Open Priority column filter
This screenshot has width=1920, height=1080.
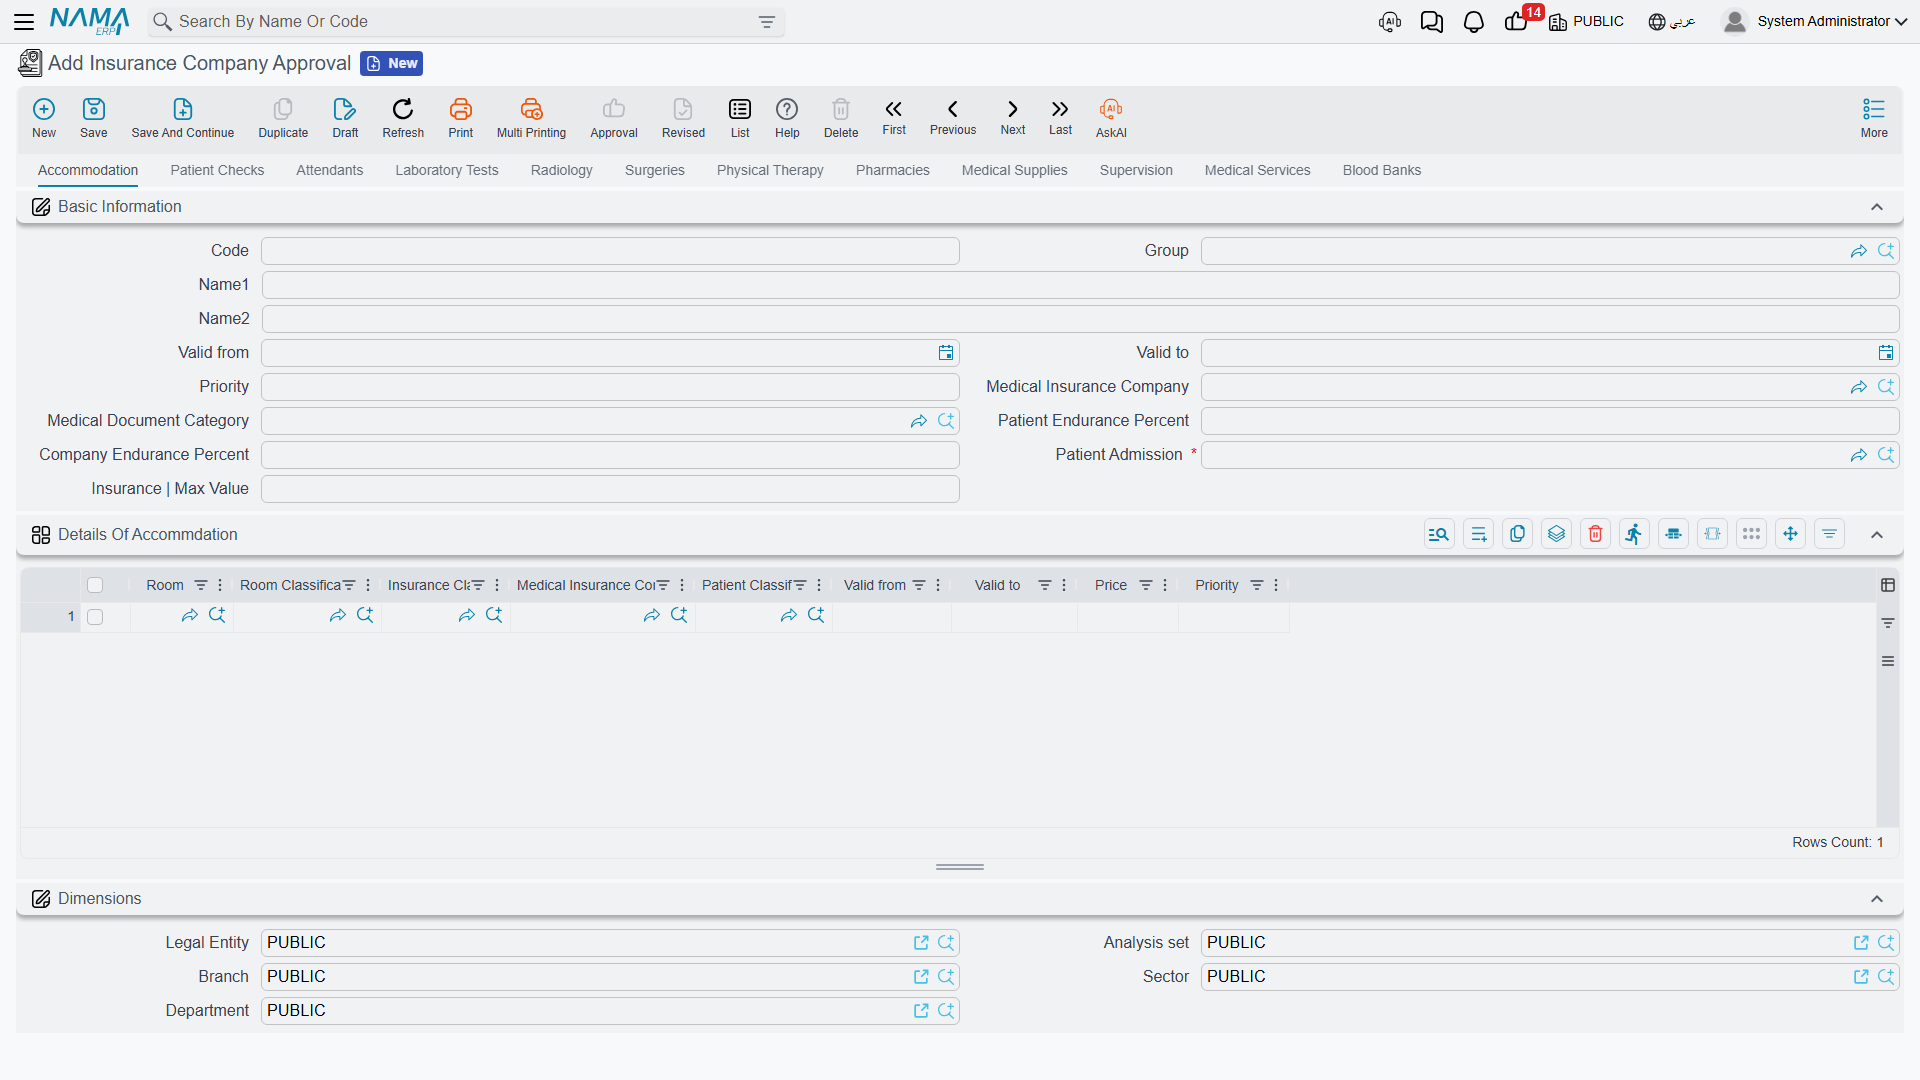coord(1257,585)
